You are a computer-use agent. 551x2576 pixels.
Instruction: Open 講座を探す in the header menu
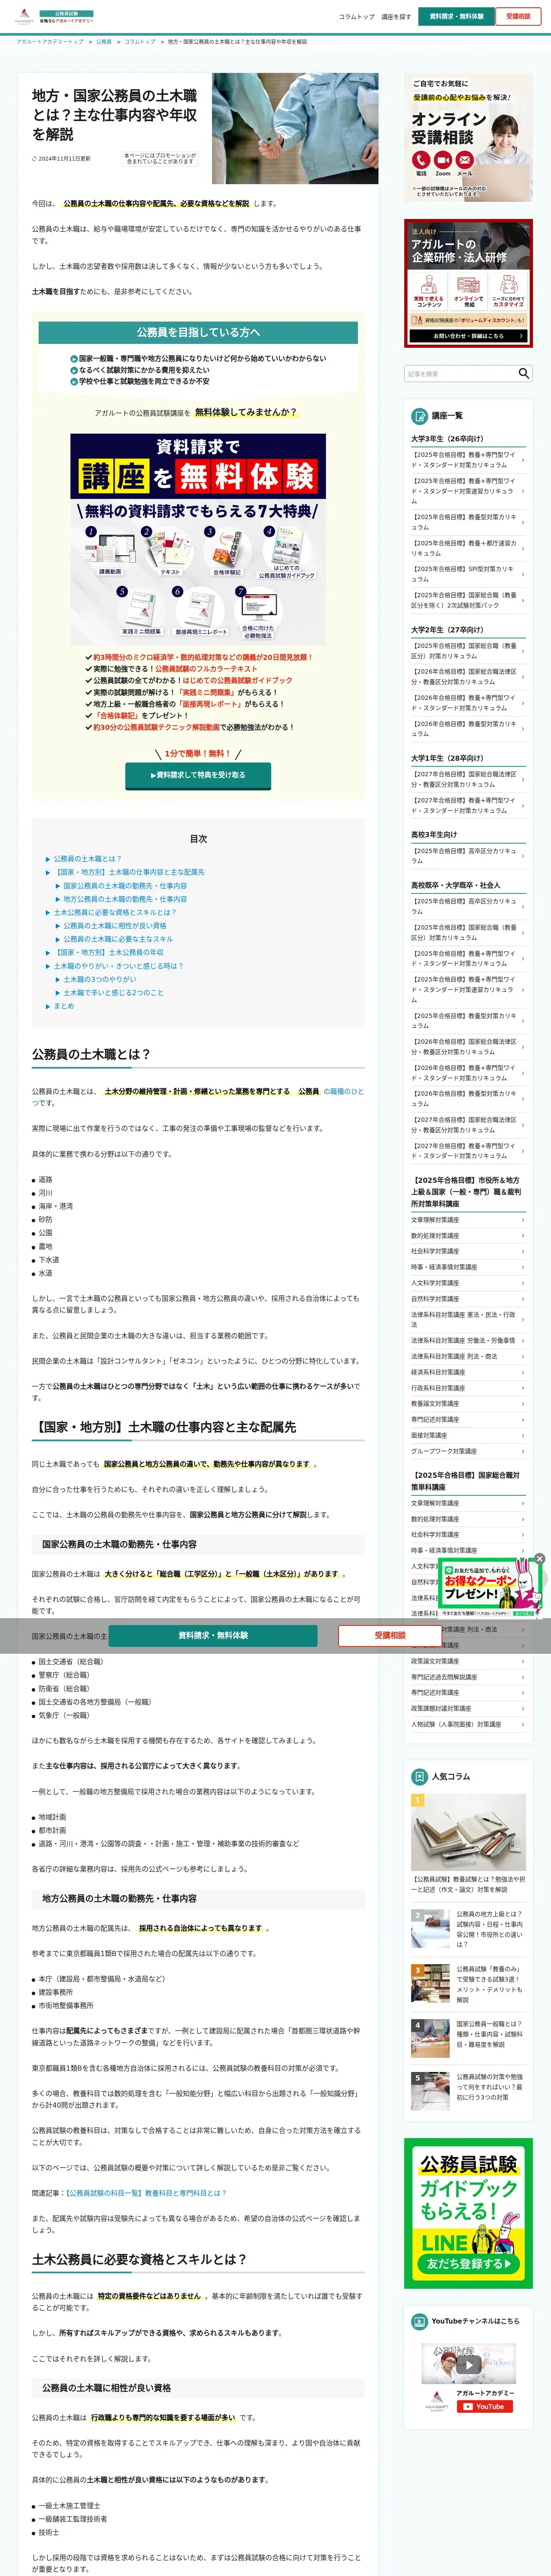coord(396,17)
